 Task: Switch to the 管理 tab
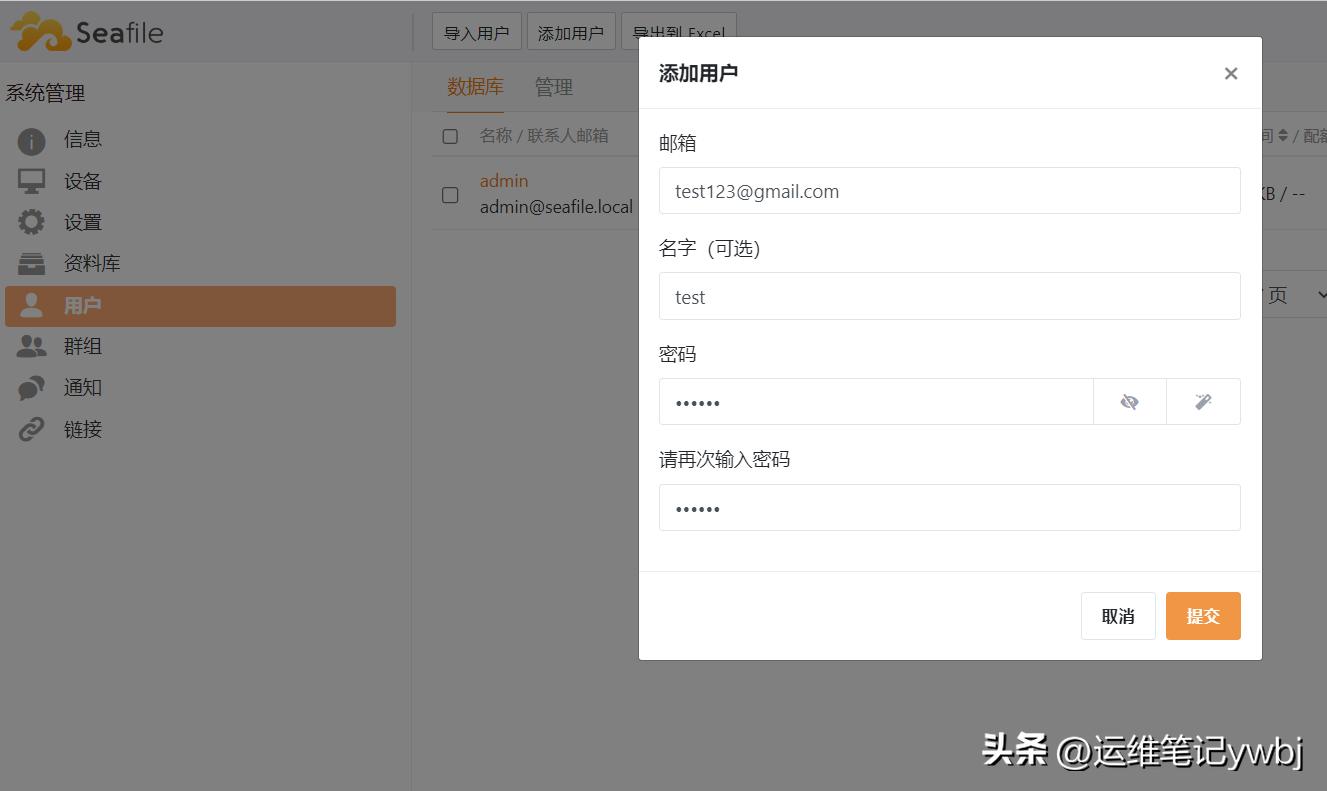pos(553,87)
